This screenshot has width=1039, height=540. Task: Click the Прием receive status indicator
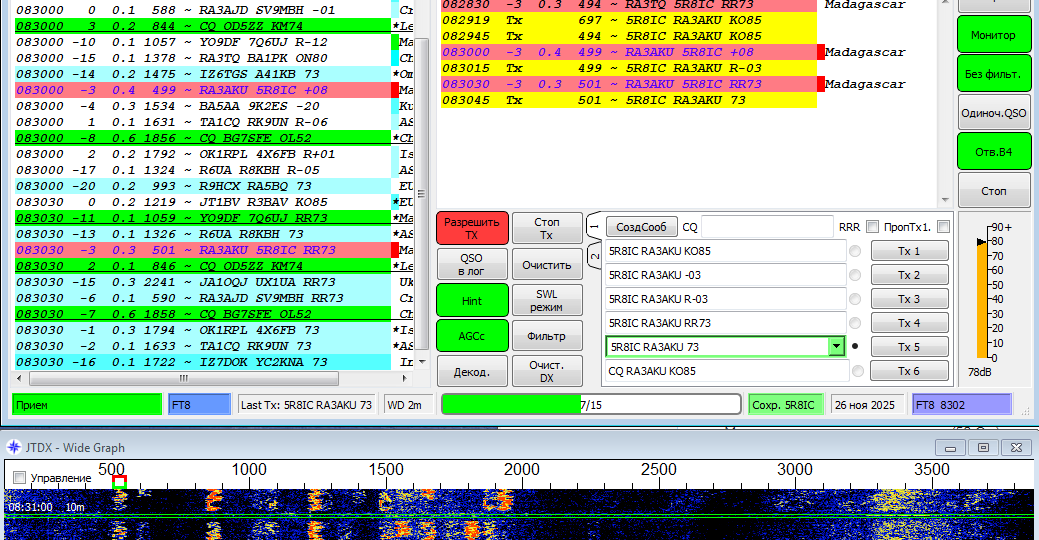click(x=87, y=405)
